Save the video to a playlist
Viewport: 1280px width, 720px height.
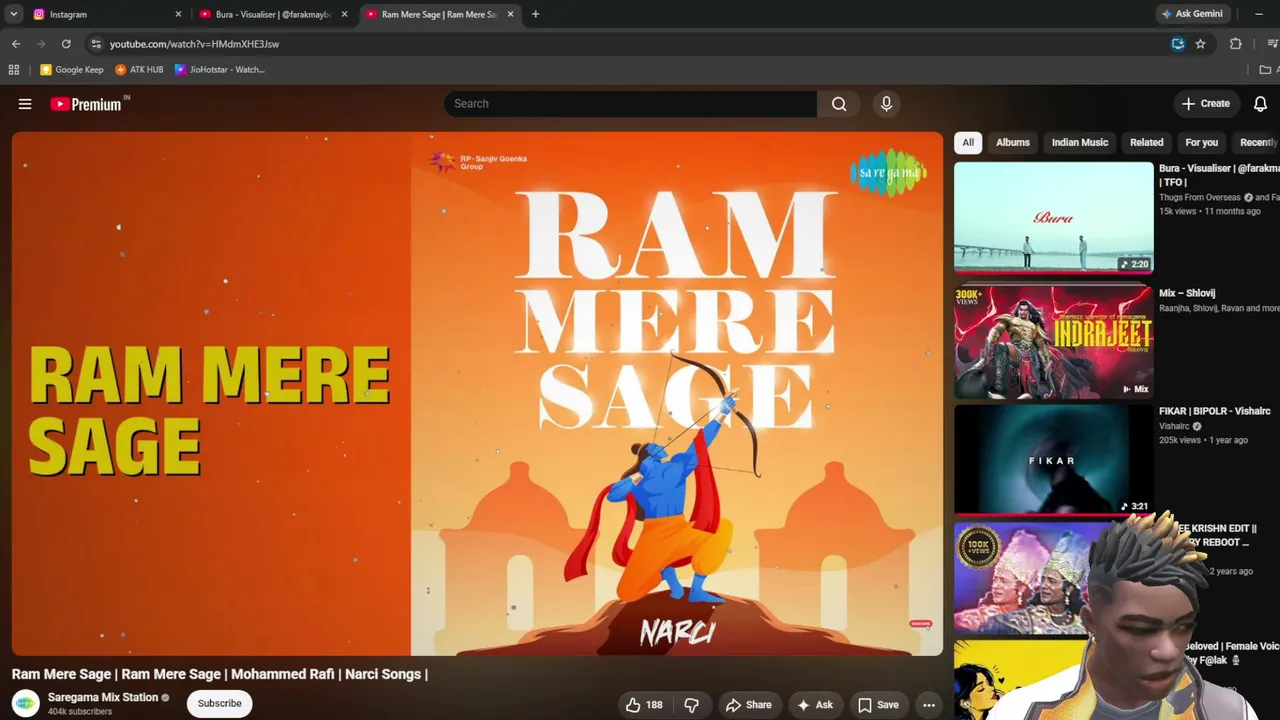878,705
